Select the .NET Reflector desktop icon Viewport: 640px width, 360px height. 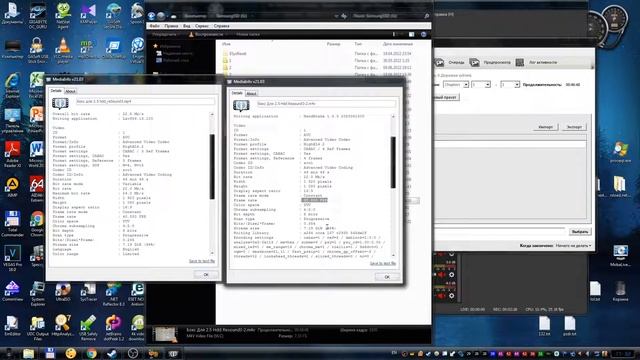pos(113,293)
